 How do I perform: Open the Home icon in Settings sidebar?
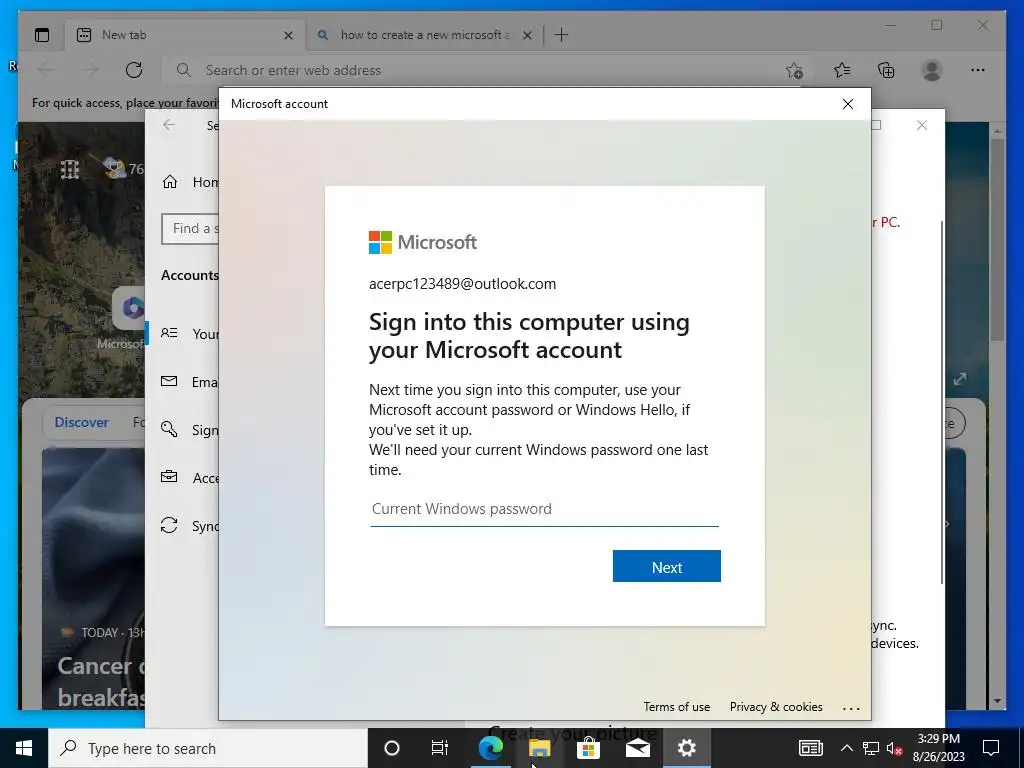click(x=170, y=182)
